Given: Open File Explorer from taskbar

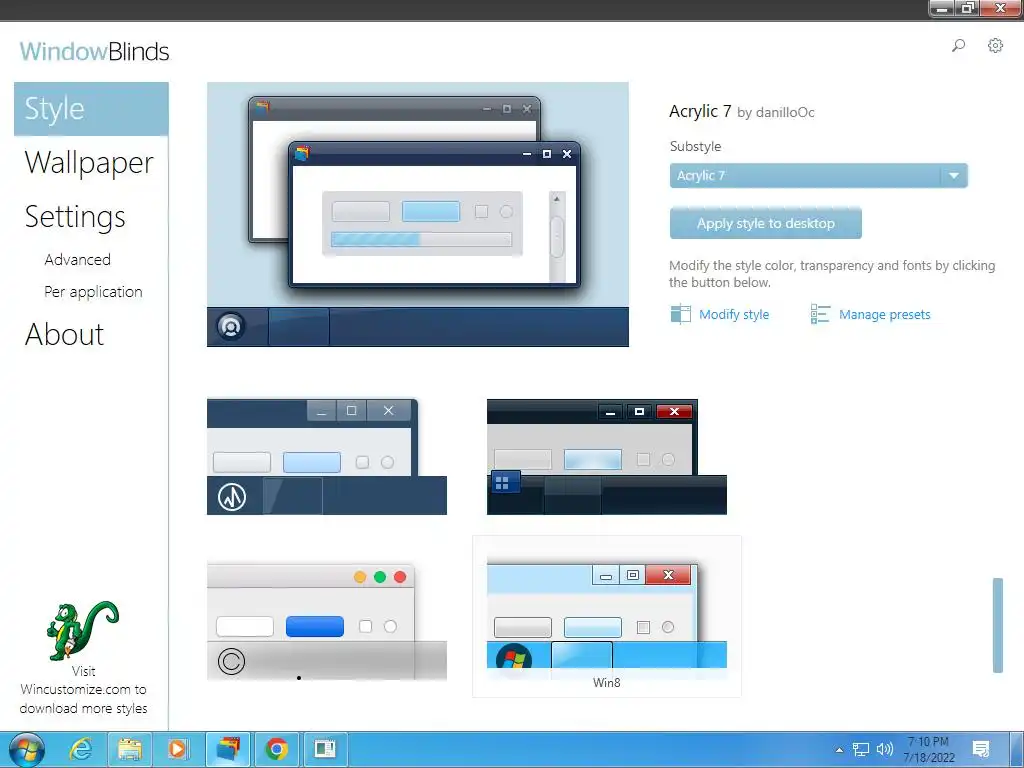Looking at the screenshot, I should 129,749.
